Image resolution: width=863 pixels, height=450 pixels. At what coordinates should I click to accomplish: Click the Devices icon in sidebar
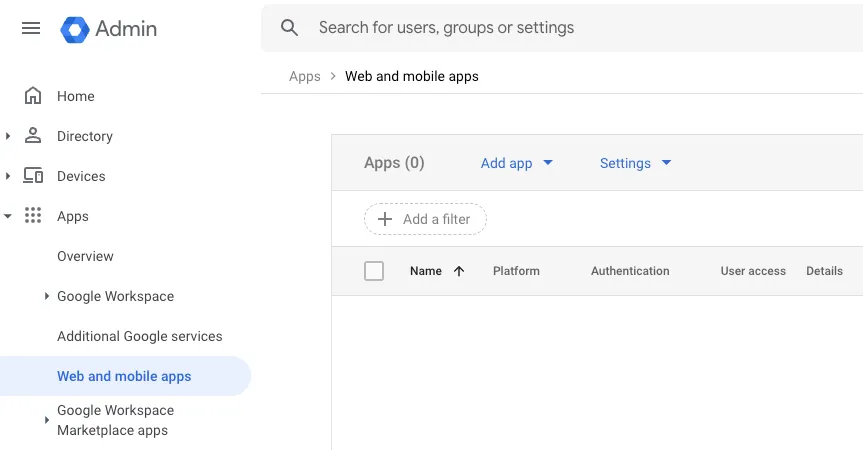(x=33, y=175)
